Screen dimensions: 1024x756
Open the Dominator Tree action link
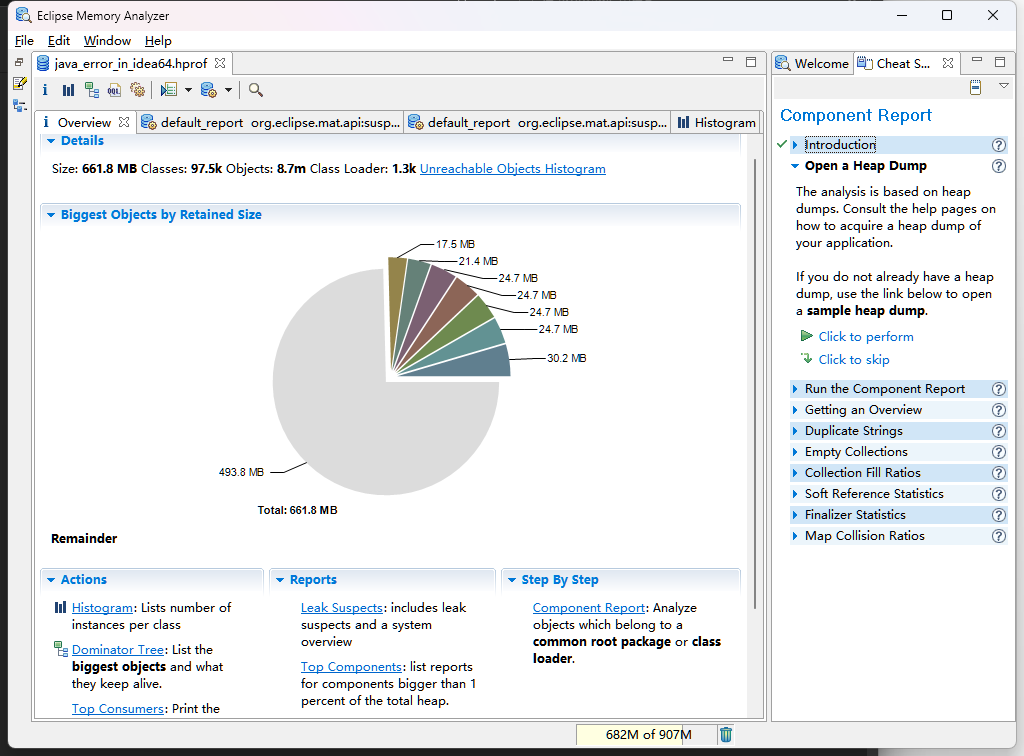(x=118, y=650)
